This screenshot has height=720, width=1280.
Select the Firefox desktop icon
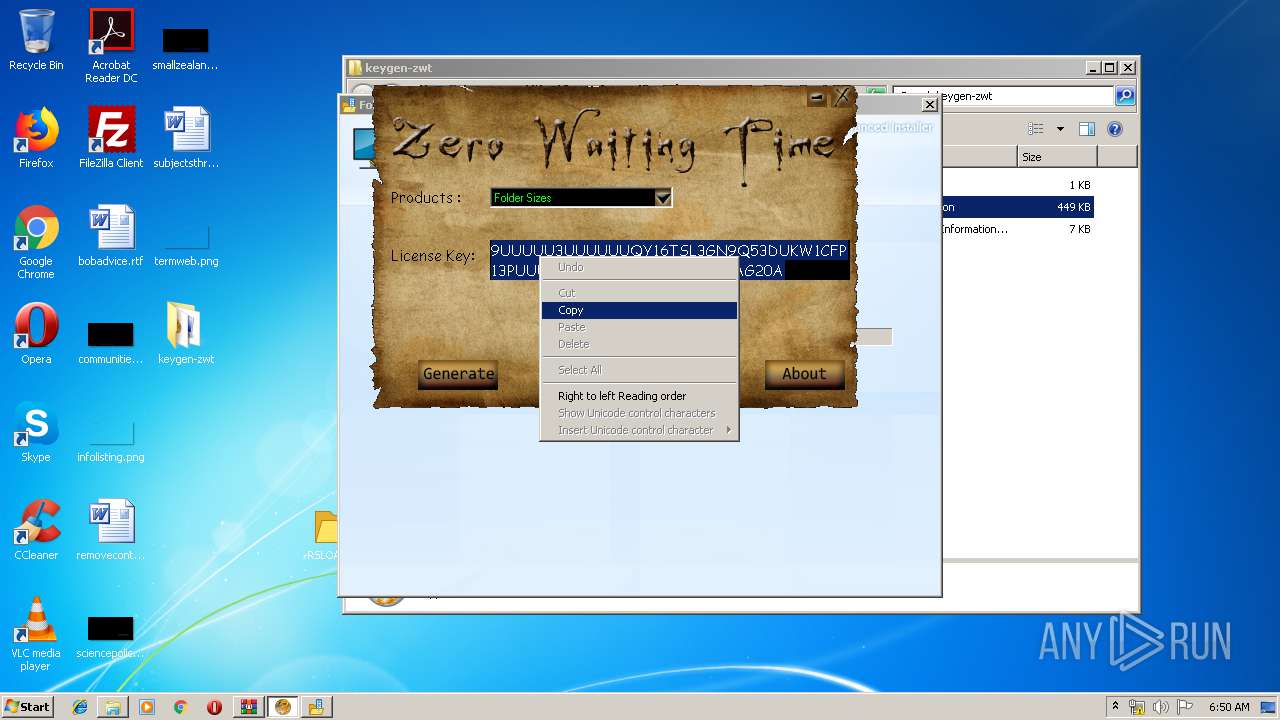[36, 138]
